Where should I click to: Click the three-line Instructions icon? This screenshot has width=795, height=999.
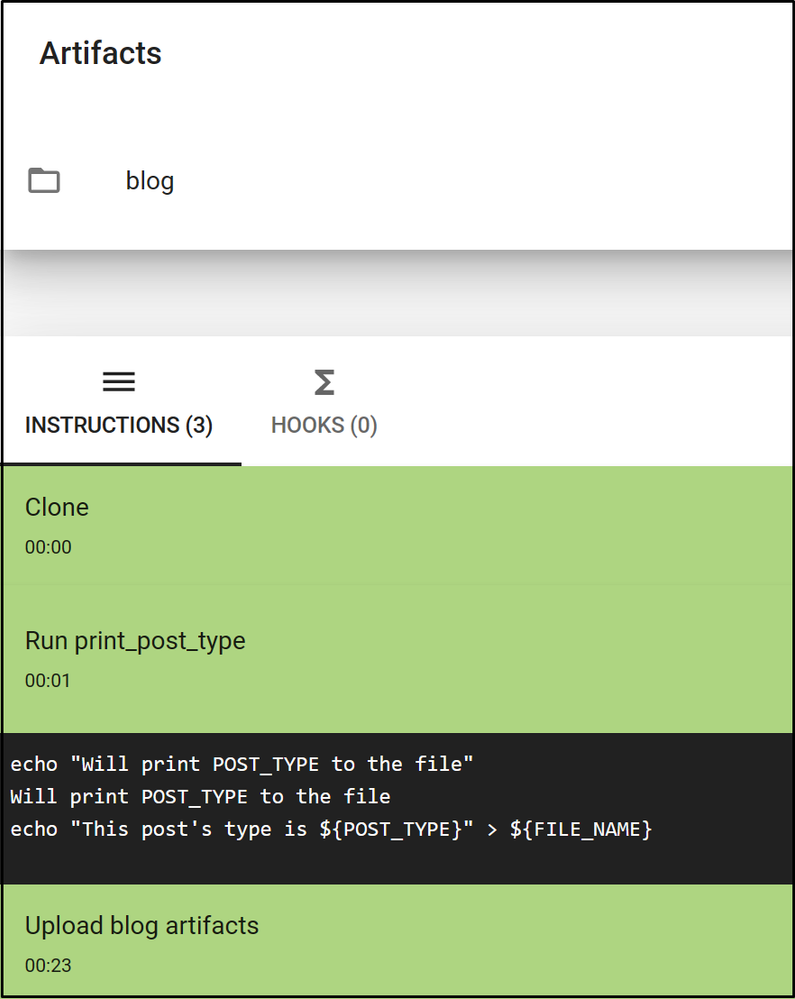pyautogui.click(x=118, y=382)
